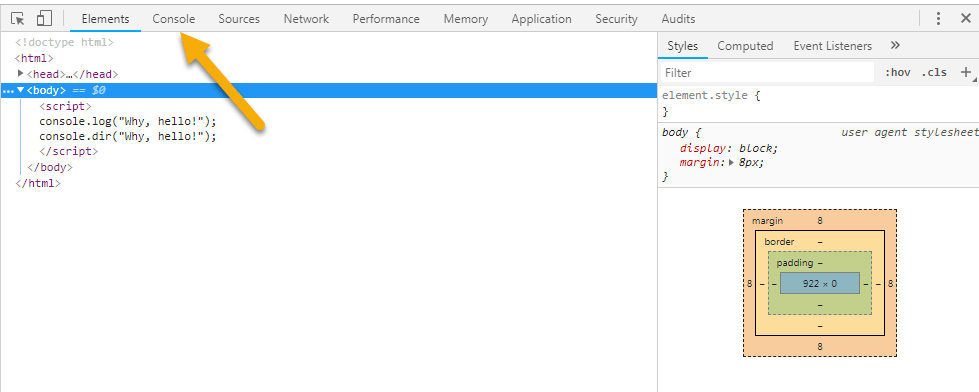Click the ellipsis beside the body element
Viewport: 979px width, 392px height.
tap(7, 91)
